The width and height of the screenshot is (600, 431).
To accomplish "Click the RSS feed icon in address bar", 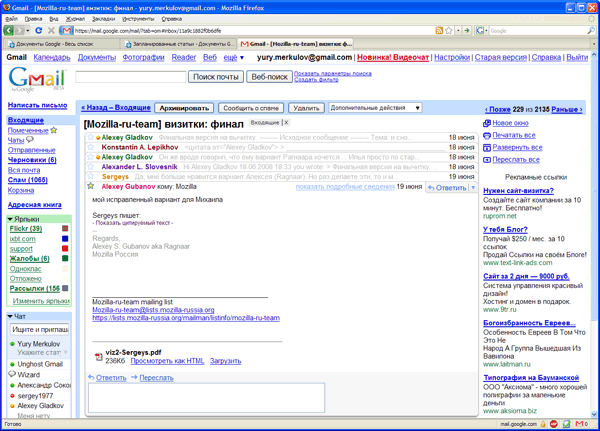I will coord(439,31).
